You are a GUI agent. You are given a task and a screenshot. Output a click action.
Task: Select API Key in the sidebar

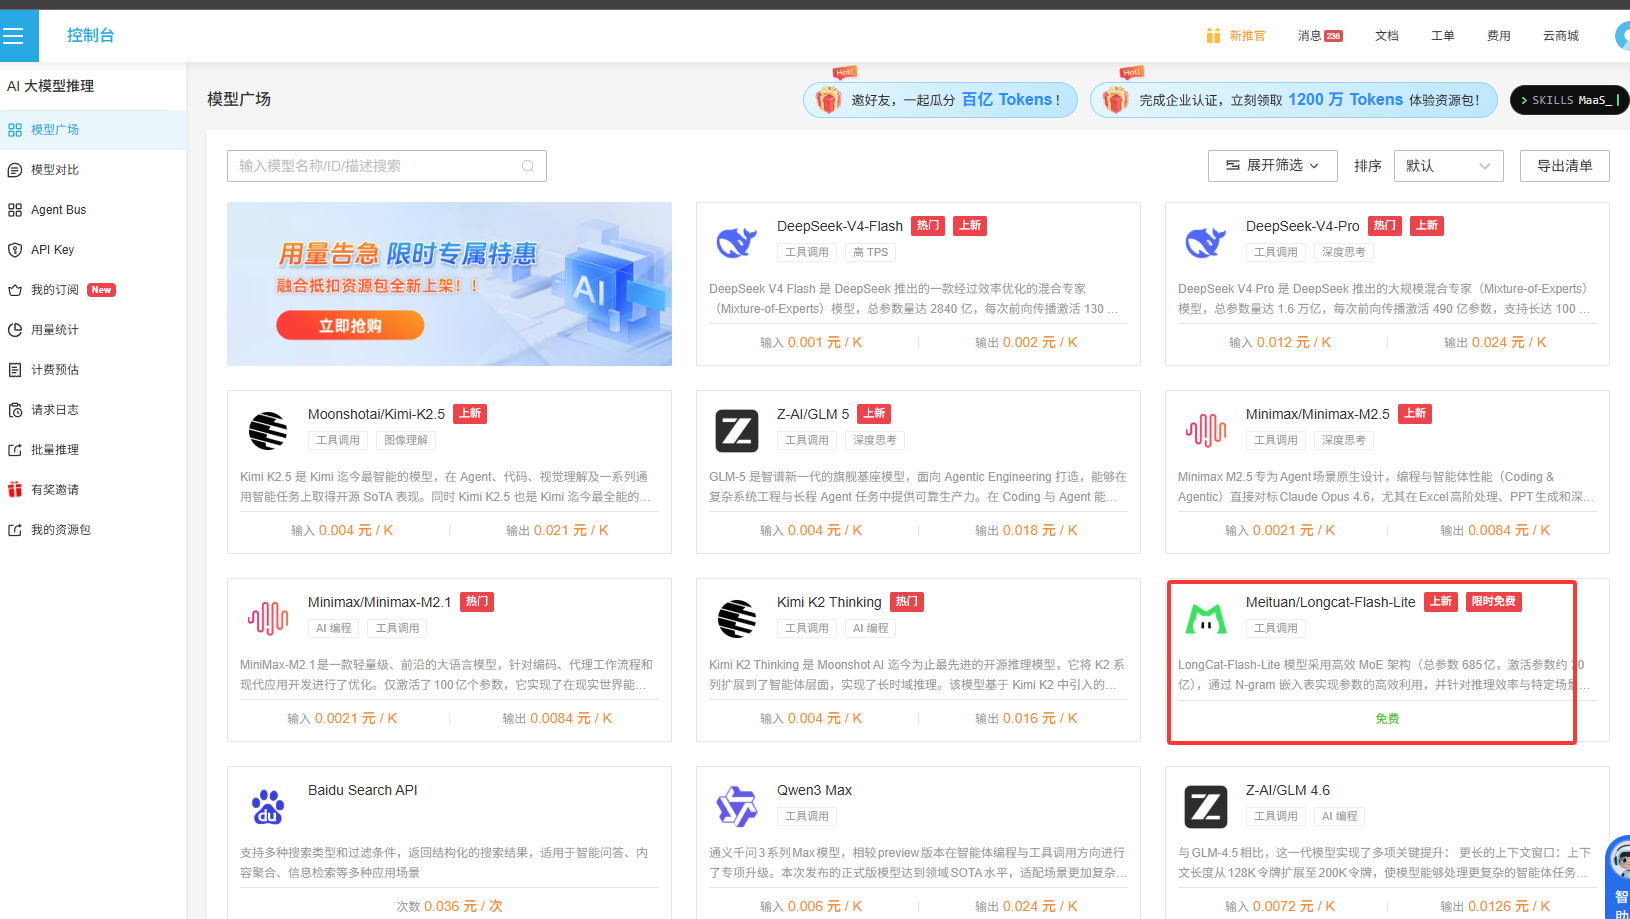tap(93, 250)
